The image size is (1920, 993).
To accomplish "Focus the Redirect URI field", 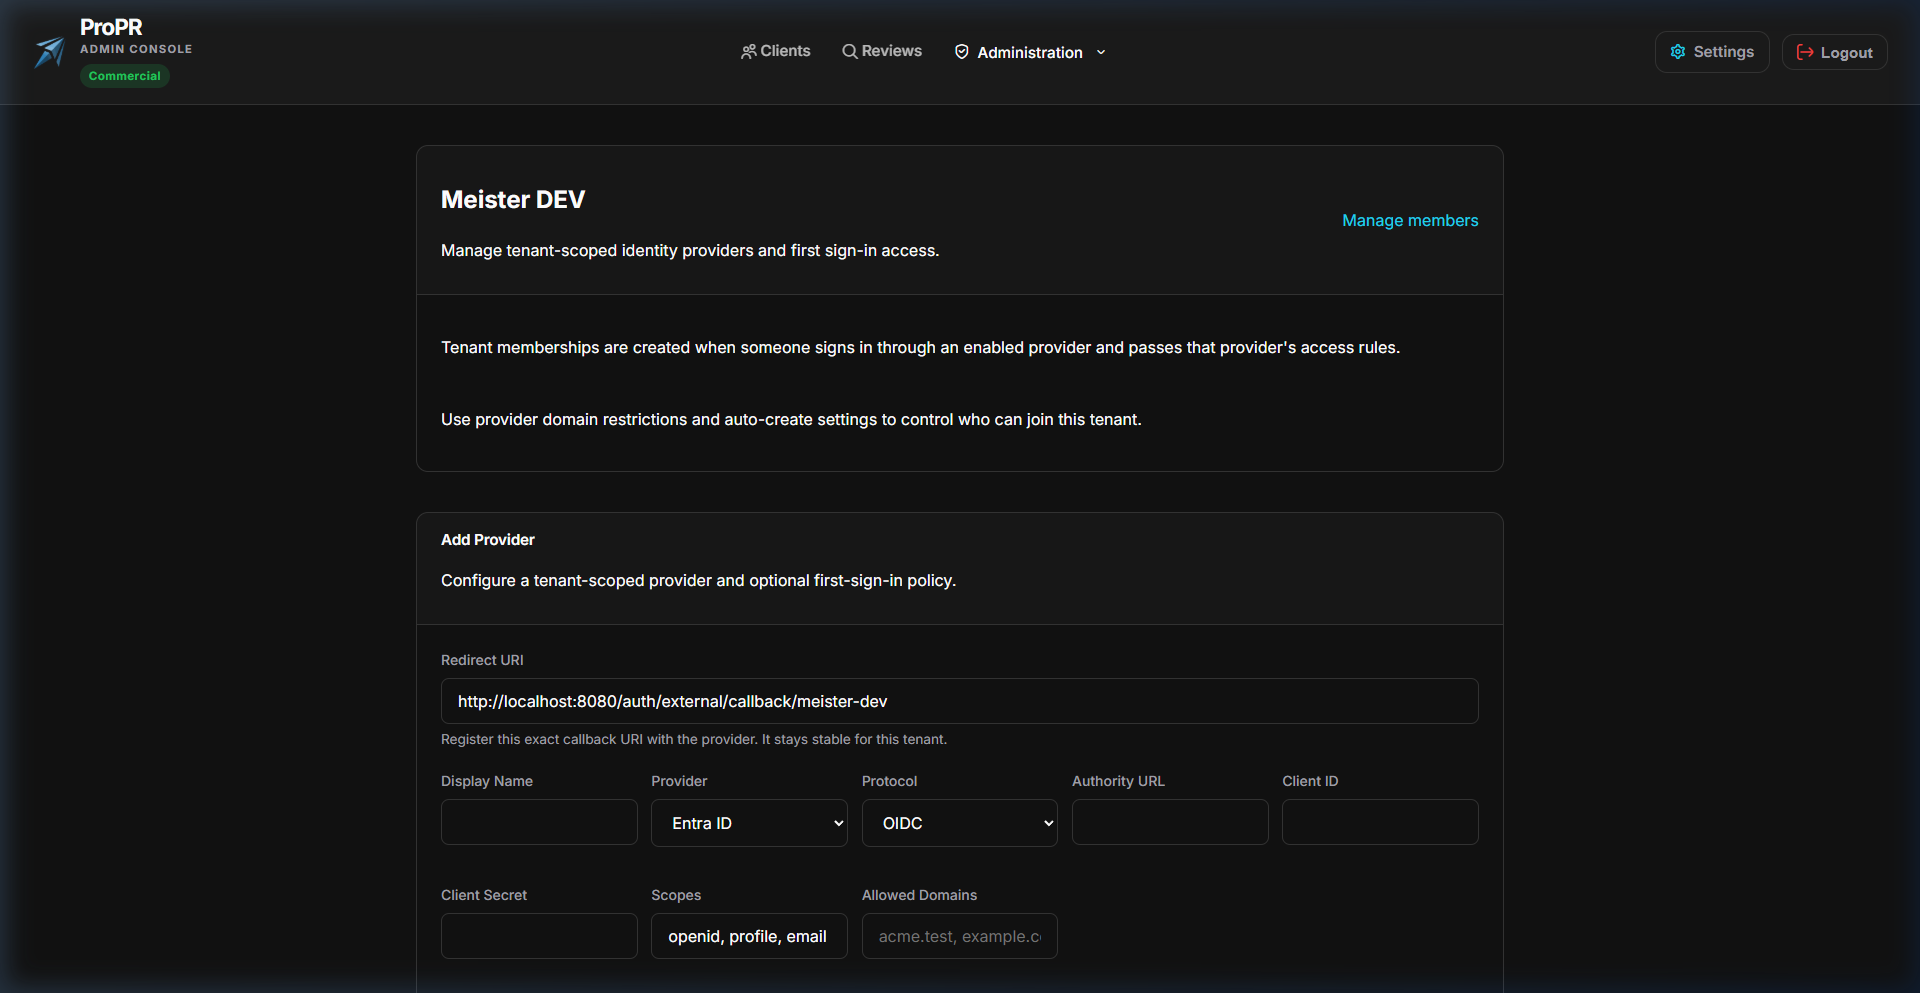I will (960, 701).
